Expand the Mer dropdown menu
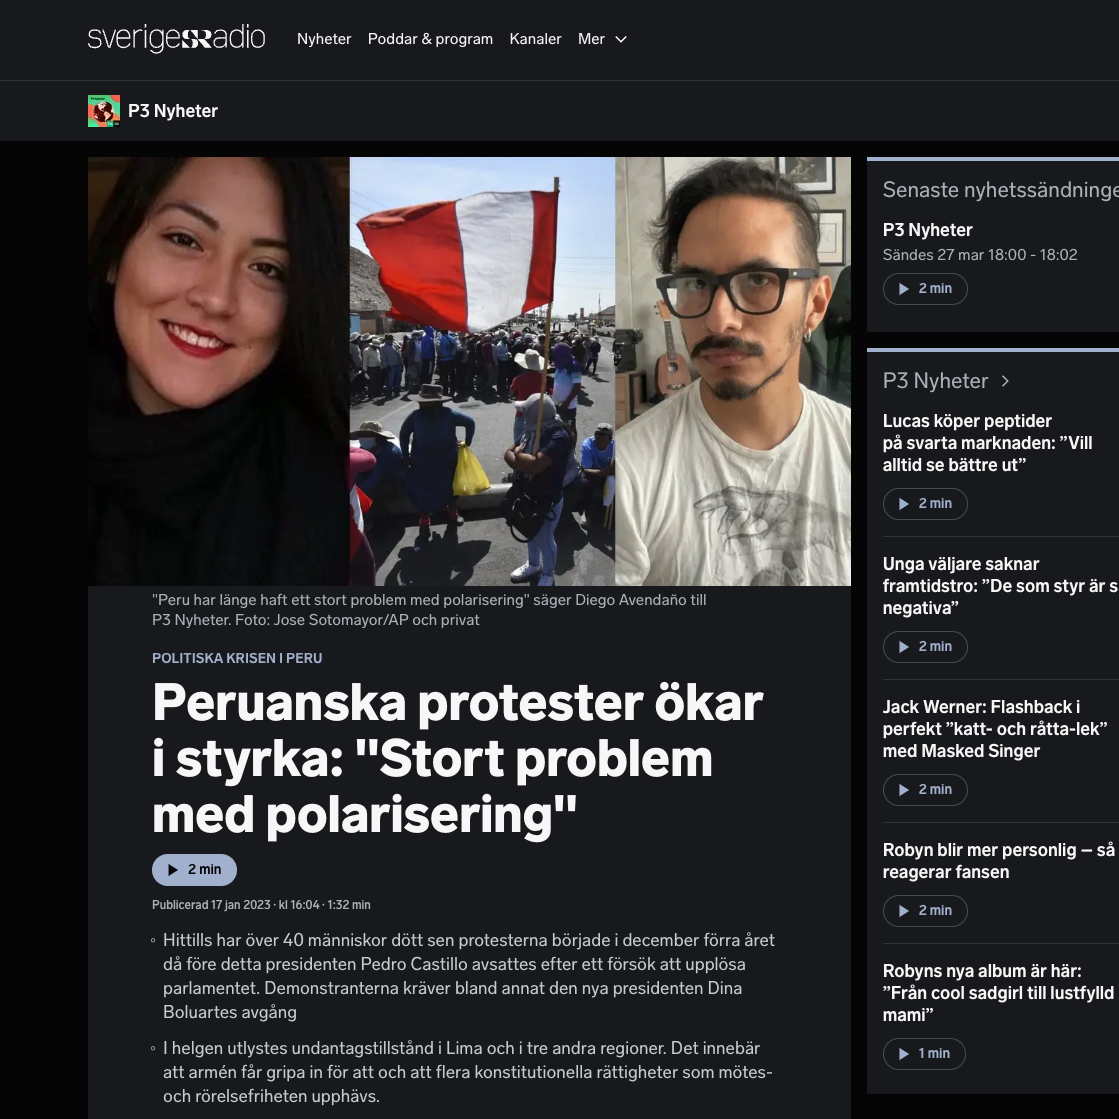1119x1119 pixels. 602,39
